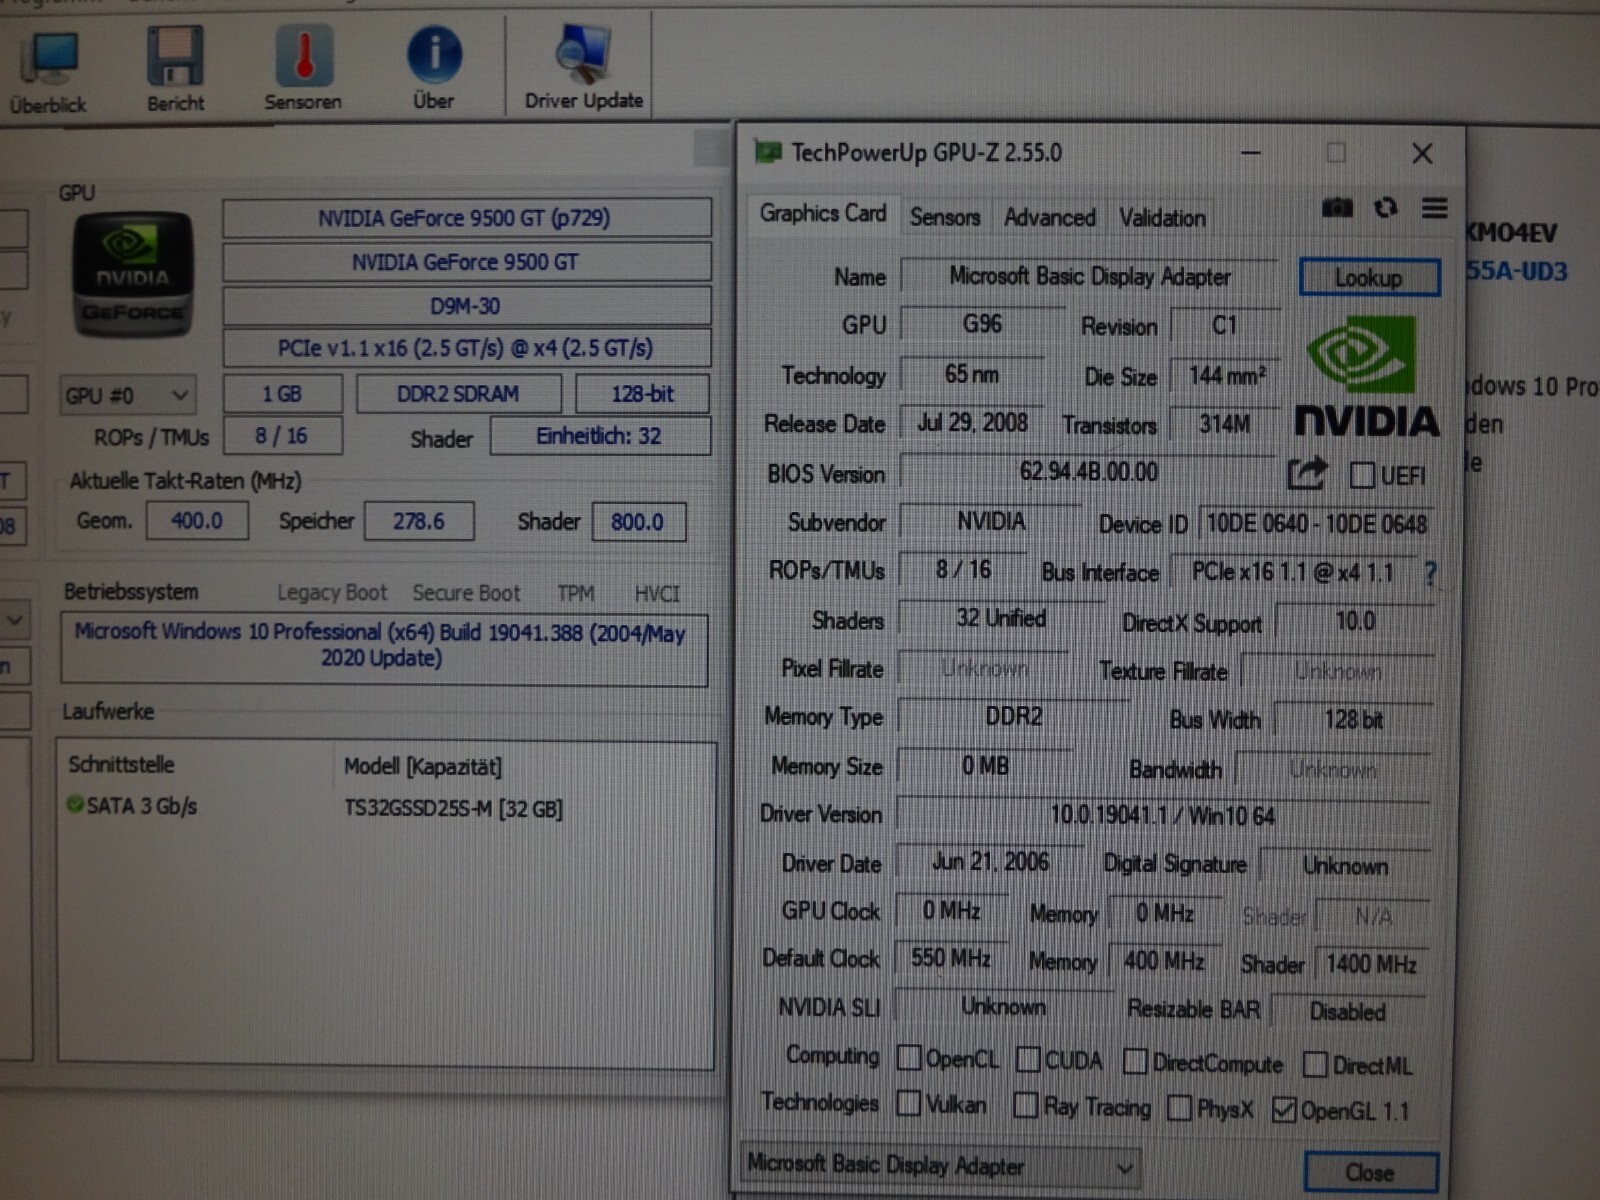The image size is (1600, 1200).
Task: Click the Modell [Kapazität] column header
Action: 423,767
